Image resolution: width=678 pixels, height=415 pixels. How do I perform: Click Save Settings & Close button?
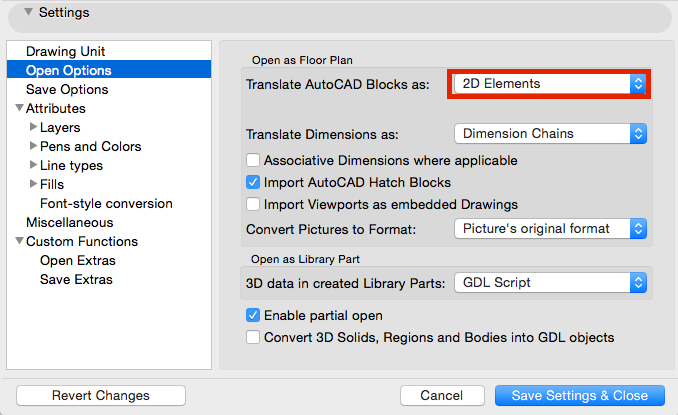point(579,395)
